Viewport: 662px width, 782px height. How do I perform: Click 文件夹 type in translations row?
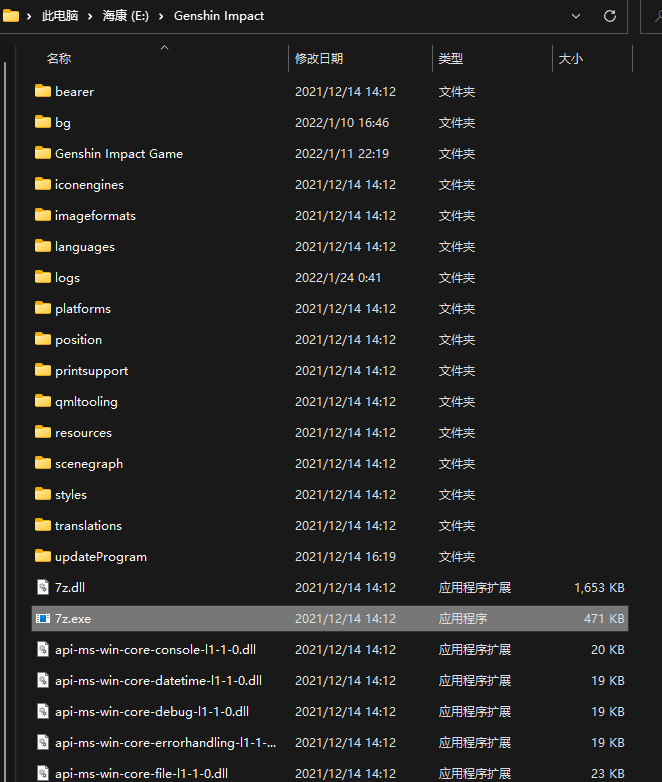tap(456, 526)
